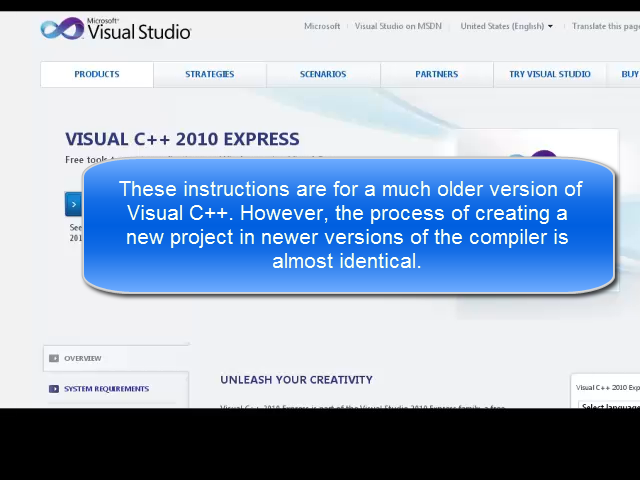Click the Visual Studio wordmark text
The width and height of the screenshot is (640, 480).
(139, 31)
